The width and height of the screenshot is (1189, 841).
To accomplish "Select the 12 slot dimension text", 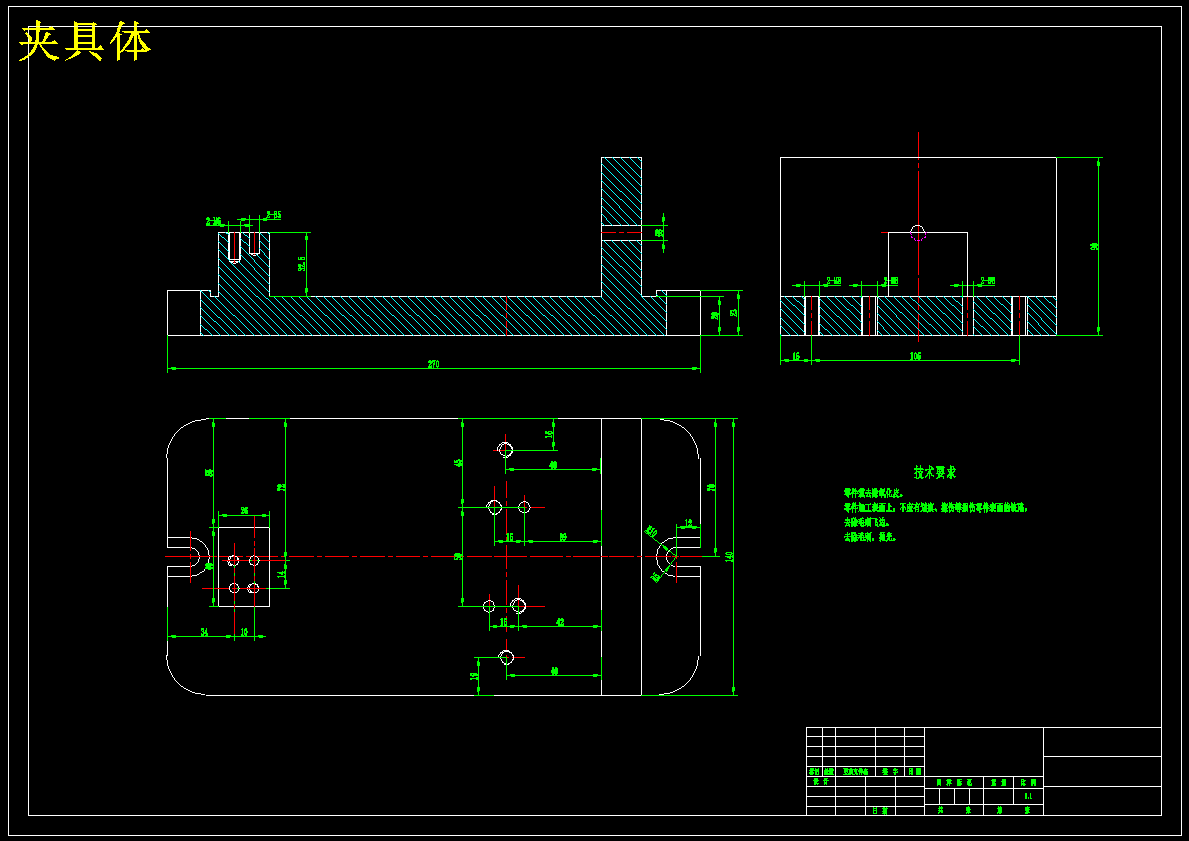I will (689, 523).
